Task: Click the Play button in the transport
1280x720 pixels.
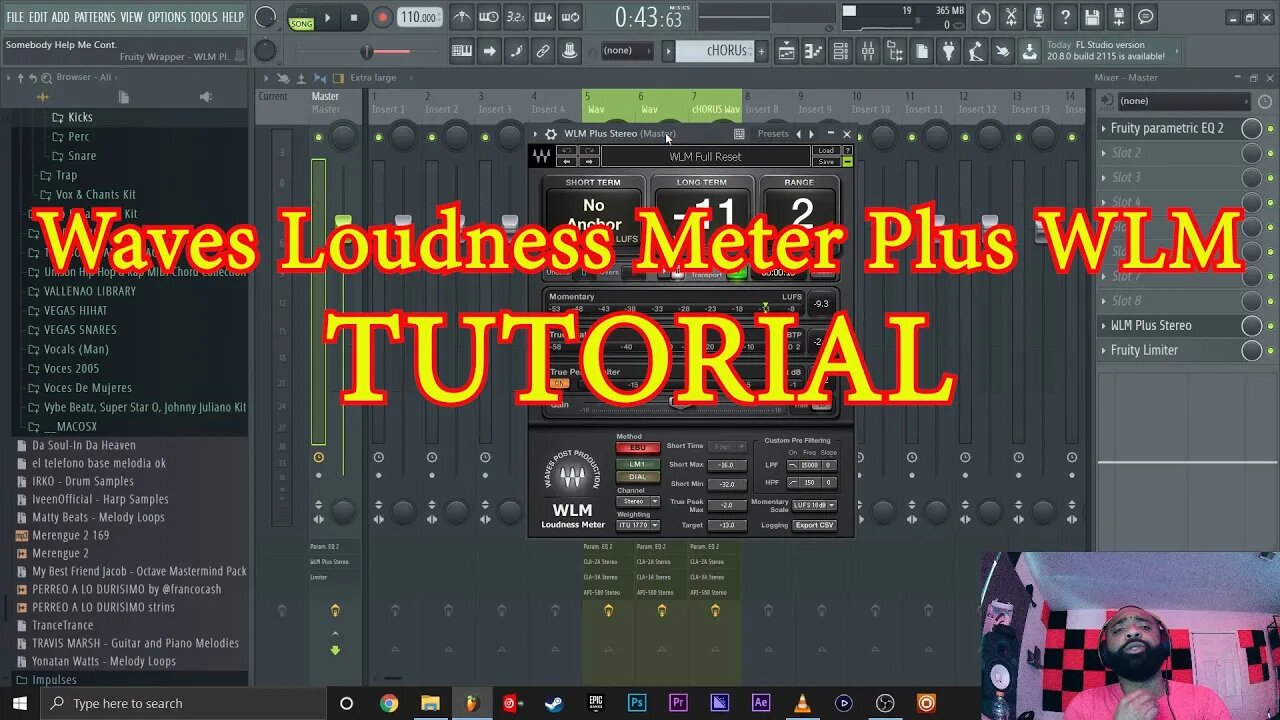Action: [x=328, y=17]
